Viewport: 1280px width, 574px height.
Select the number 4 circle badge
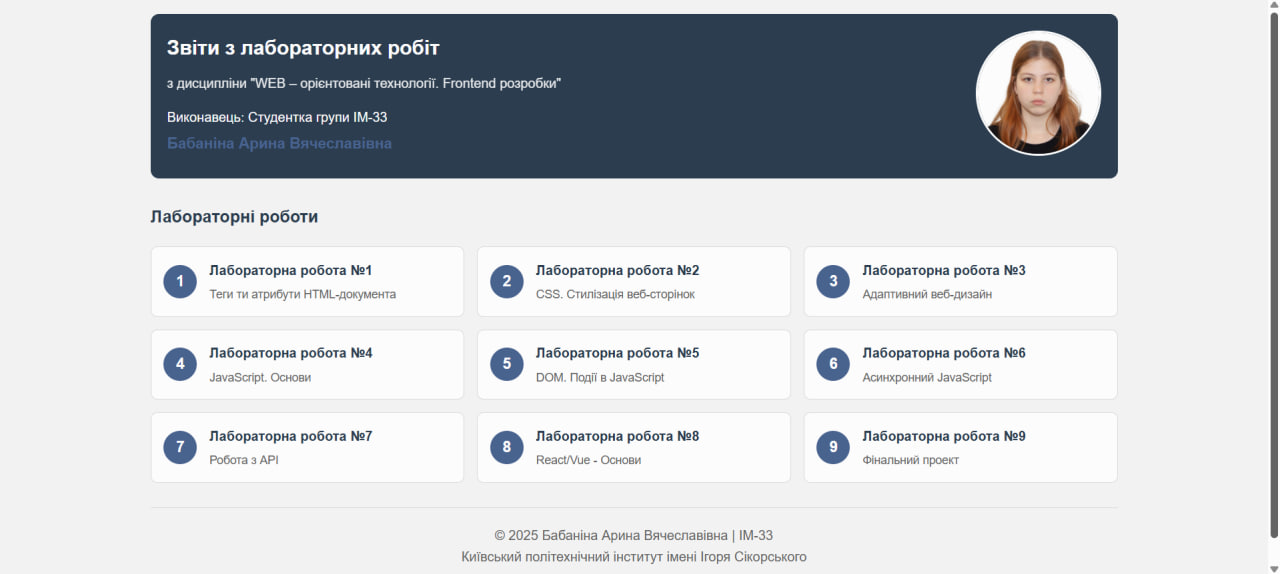pyautogui.click(x=180, y=364)
